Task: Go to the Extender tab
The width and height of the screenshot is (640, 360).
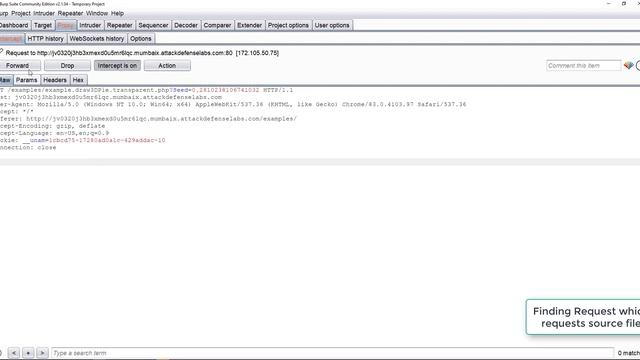Action: coord(249,25)
